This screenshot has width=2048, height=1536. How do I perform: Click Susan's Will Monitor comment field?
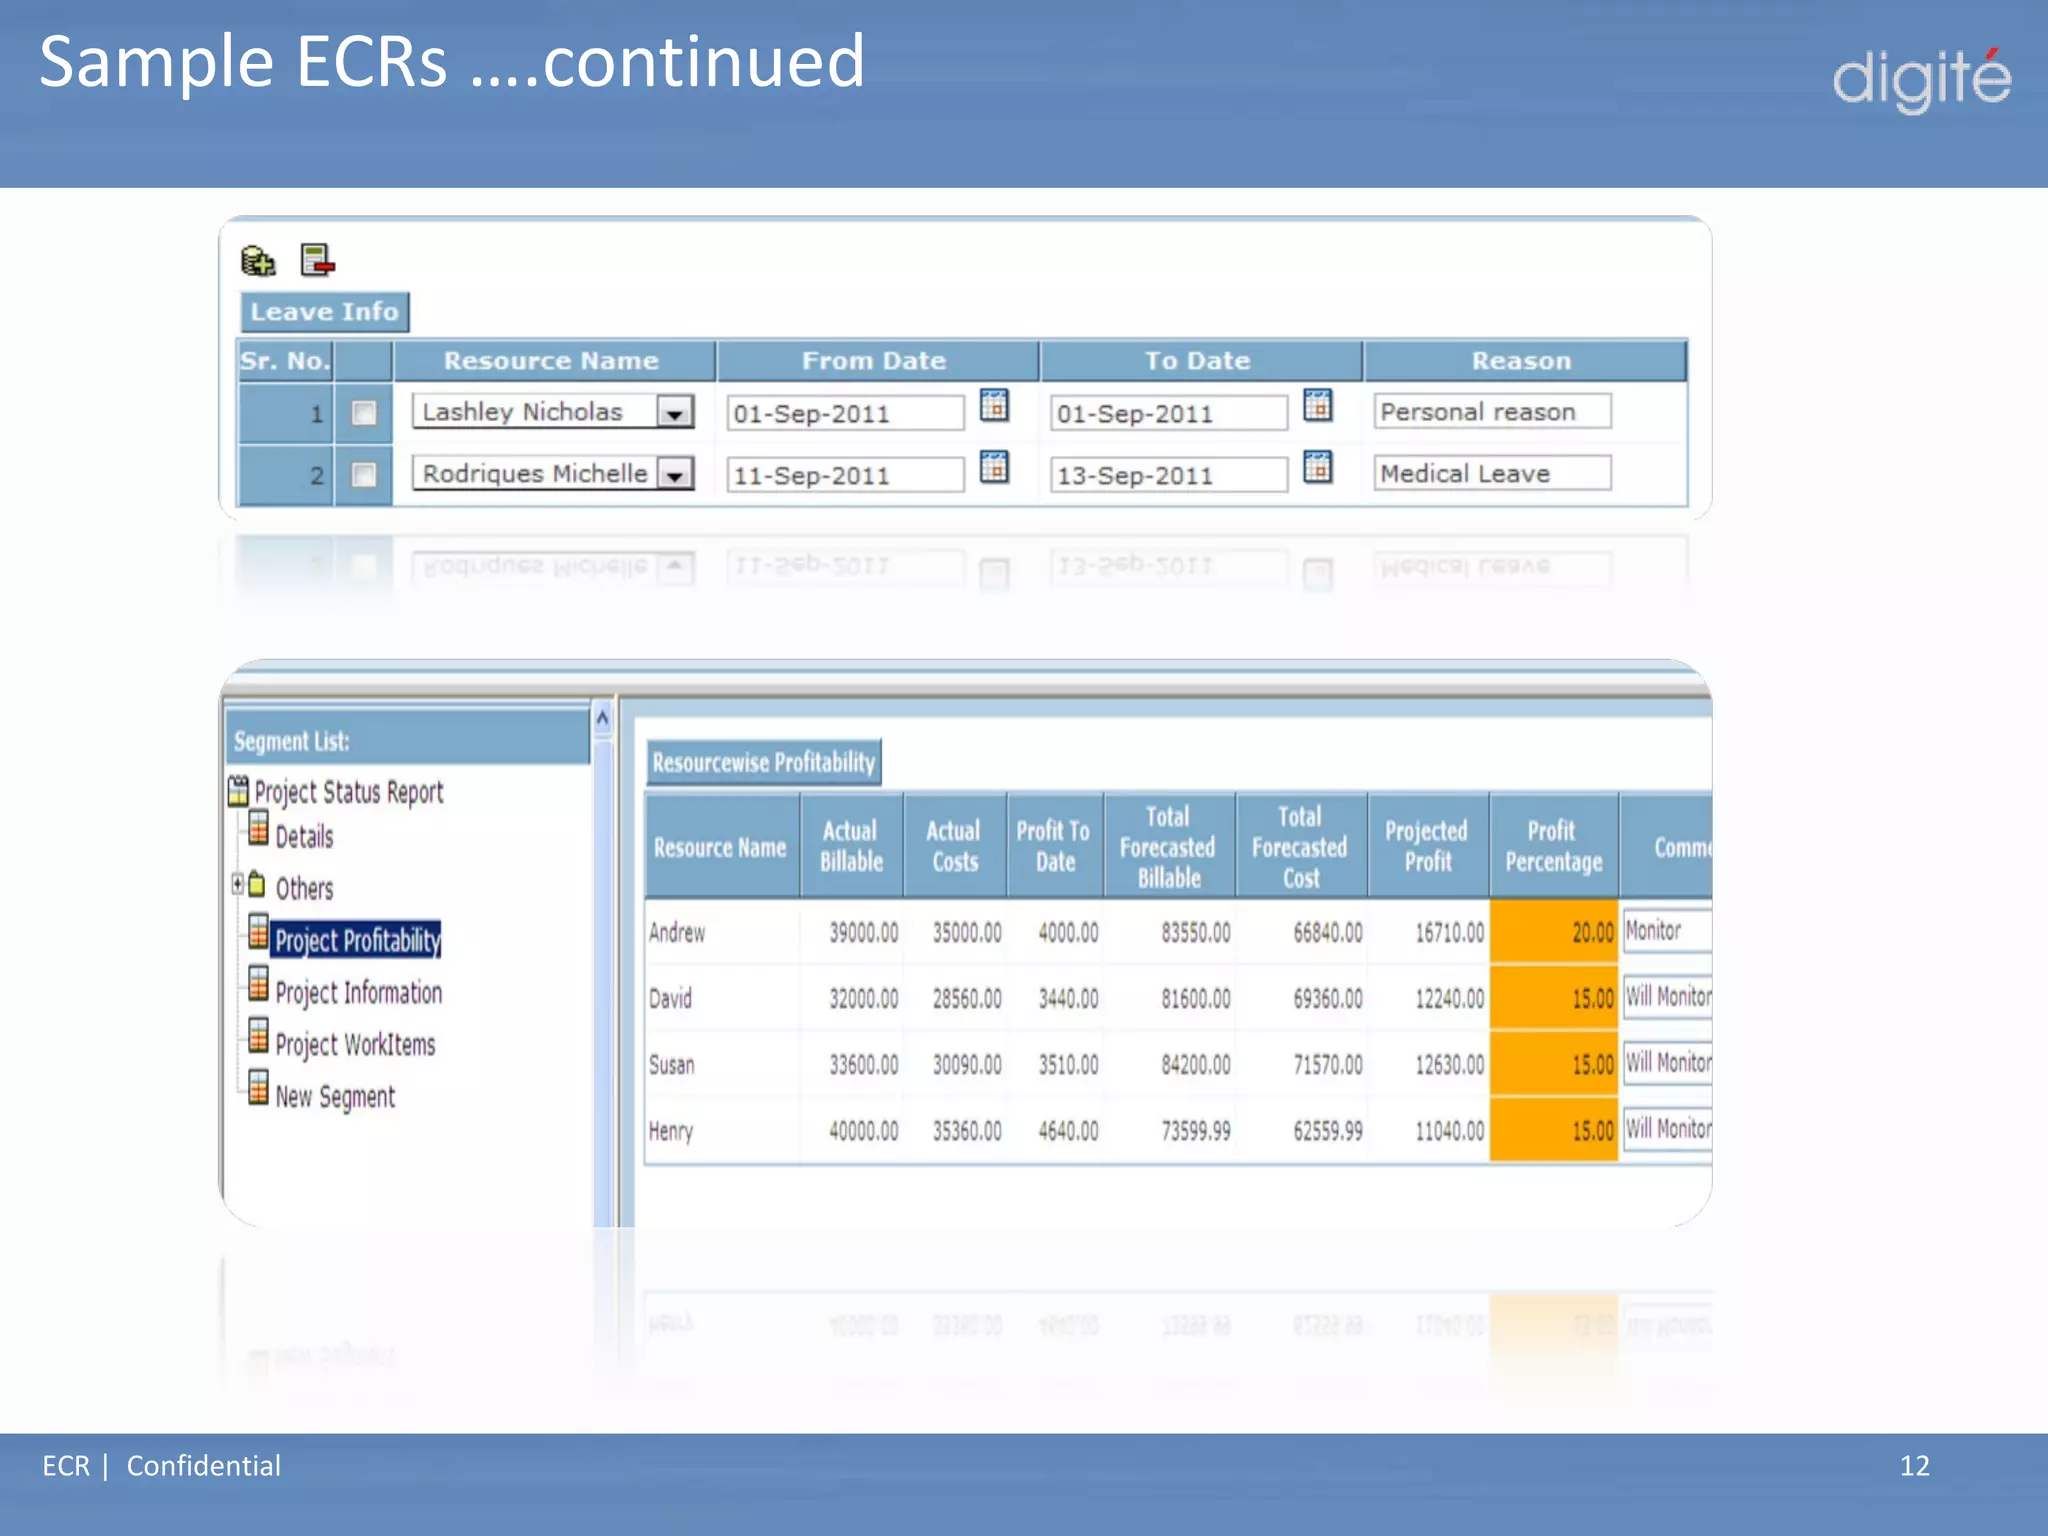click(1667, 1062)
